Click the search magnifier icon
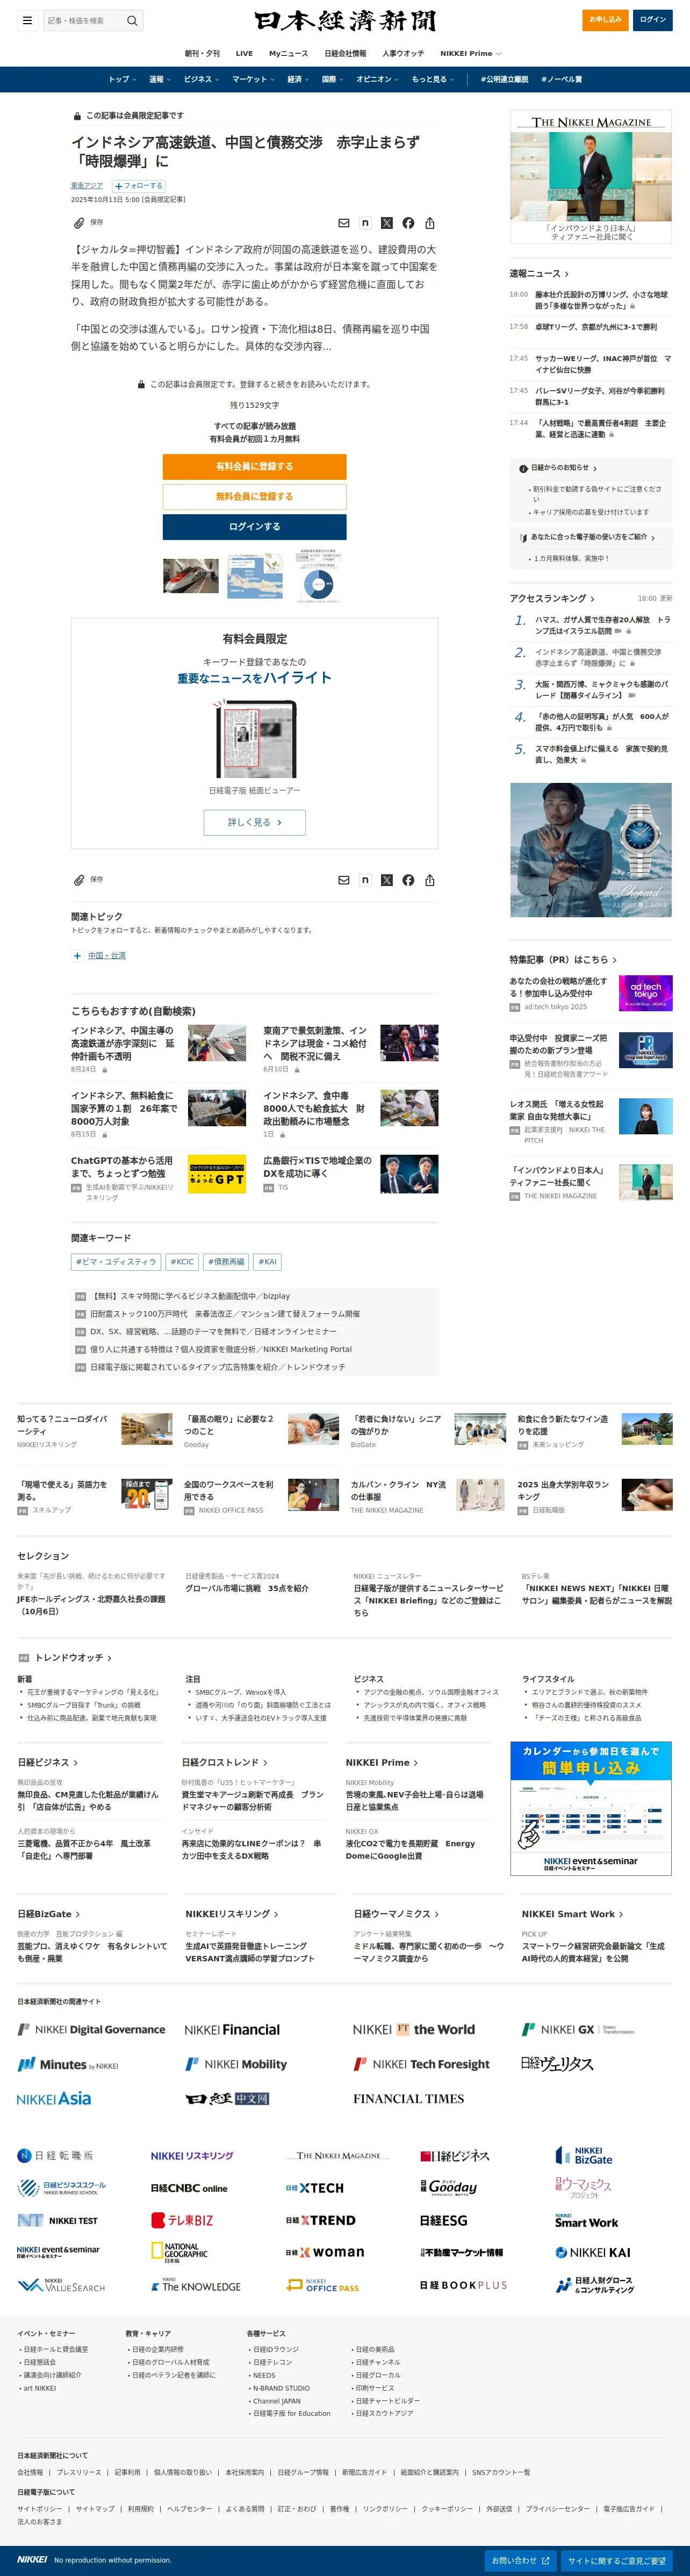The height and width of the screenshot is (2576, 690). click(x=132, y=20)
